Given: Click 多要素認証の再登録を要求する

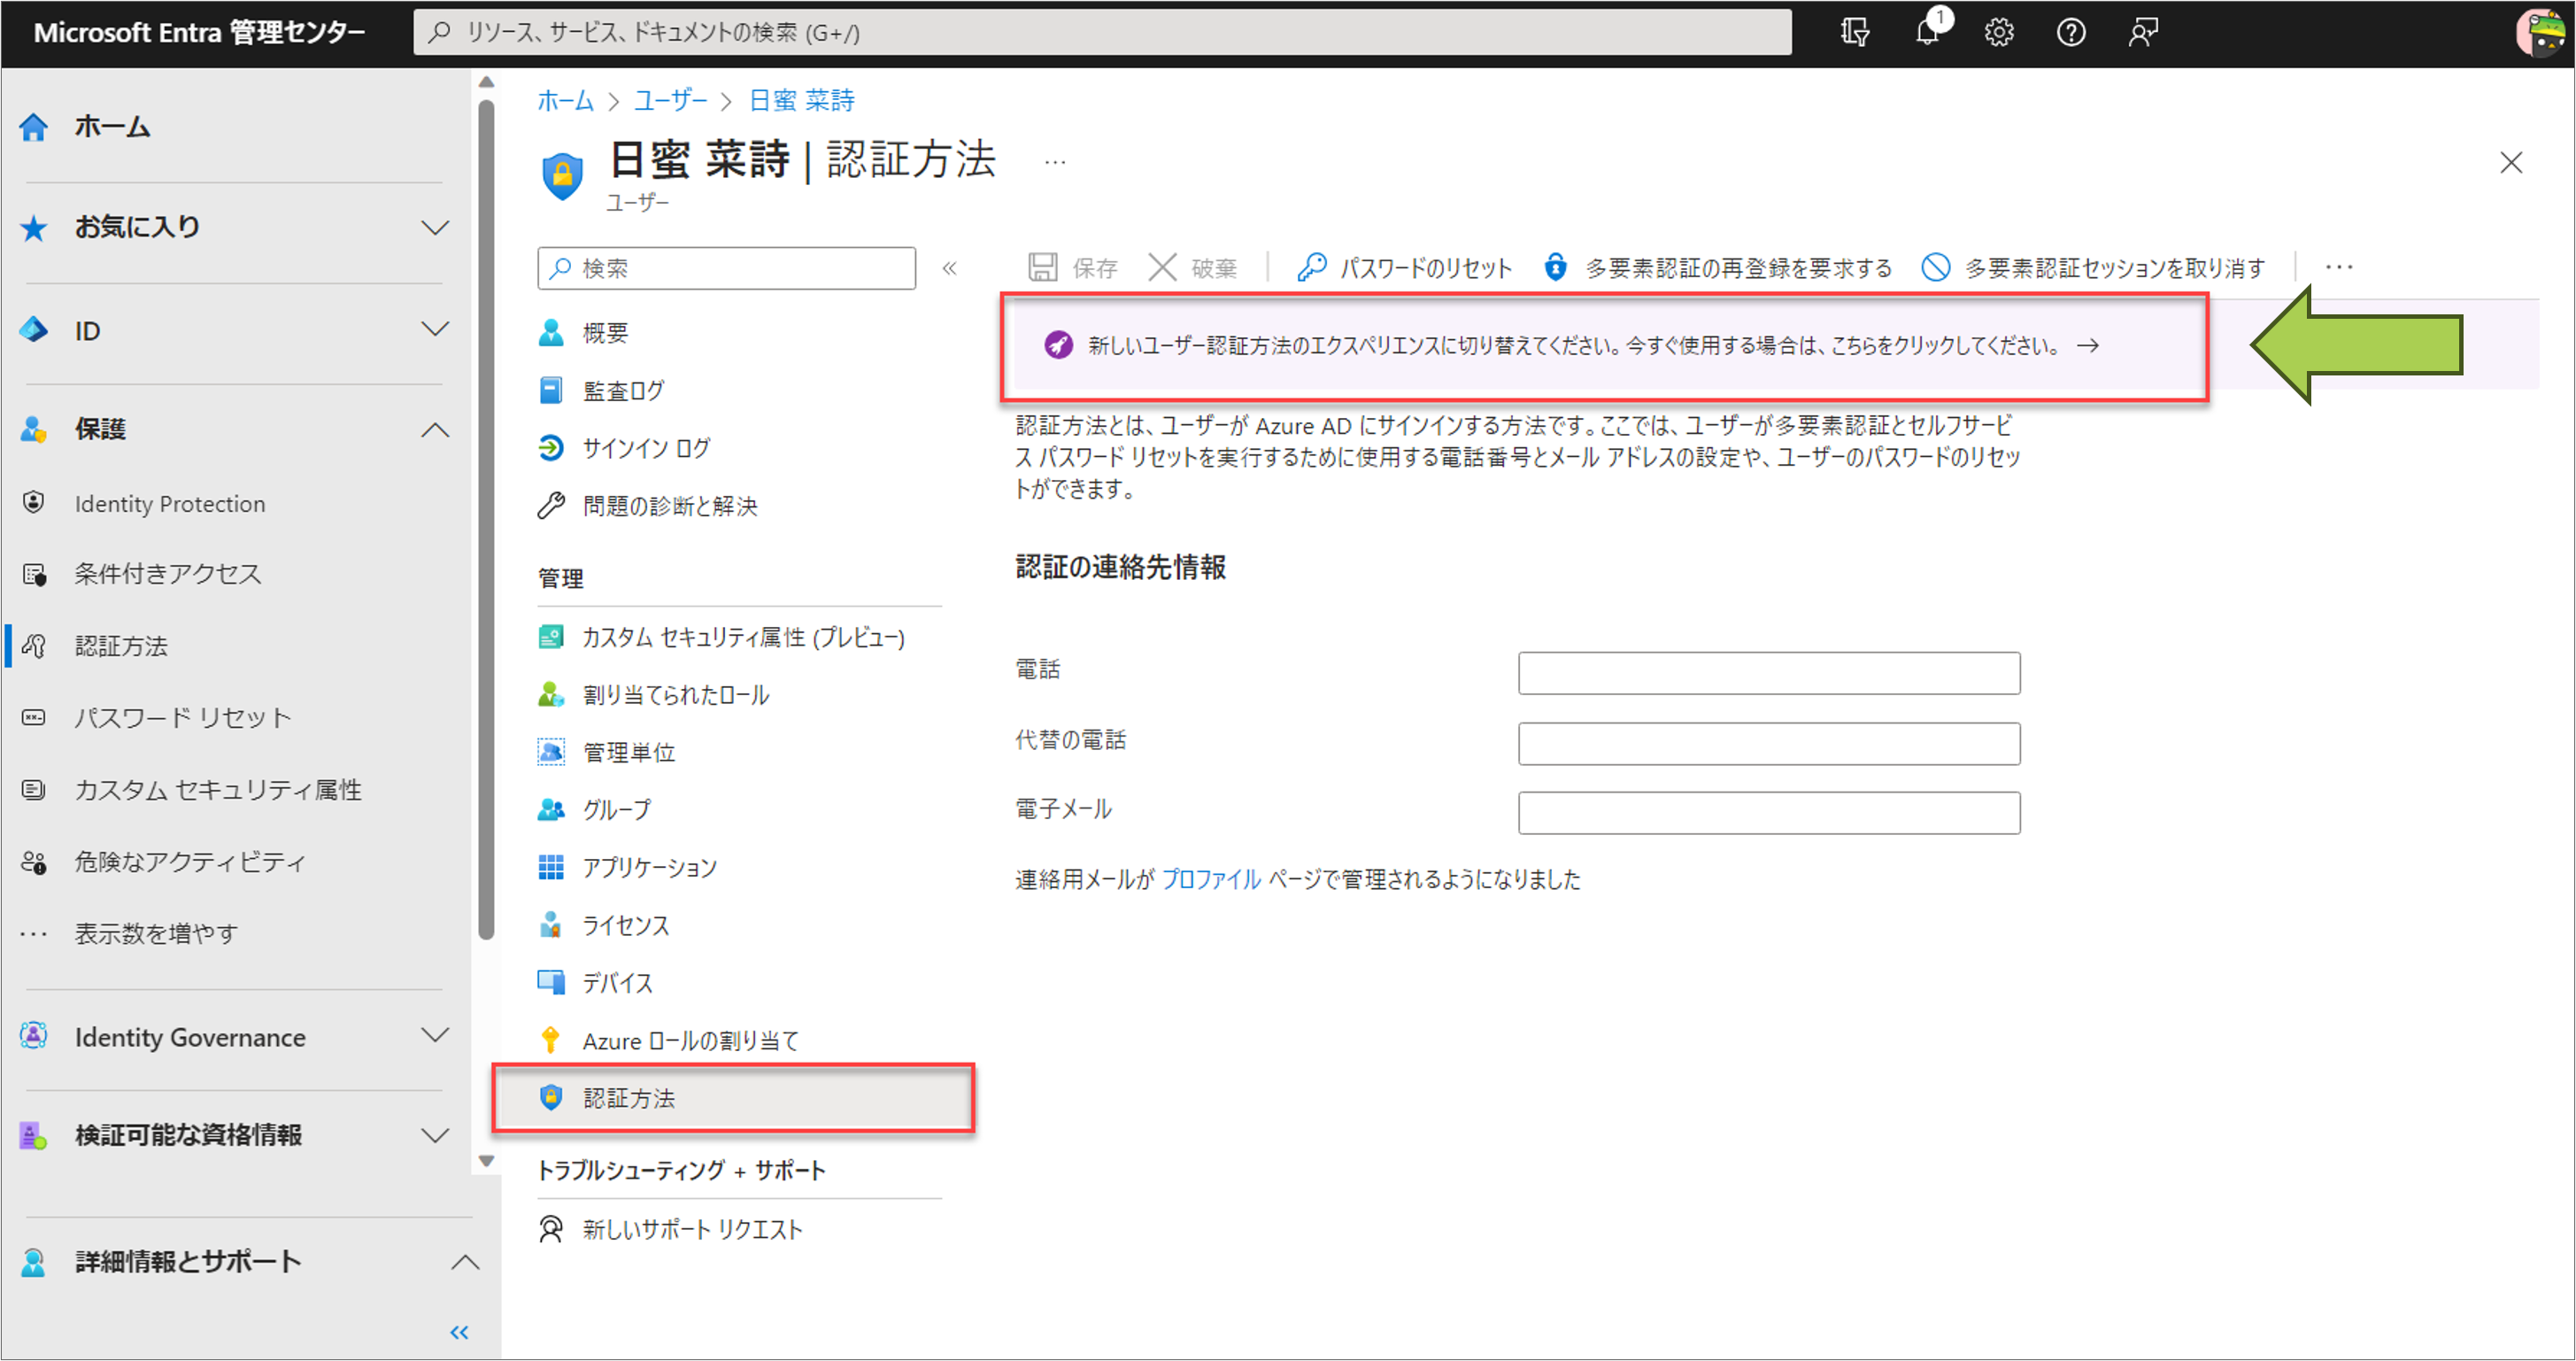Looking at the screenshot, I should pos(1718,268).
